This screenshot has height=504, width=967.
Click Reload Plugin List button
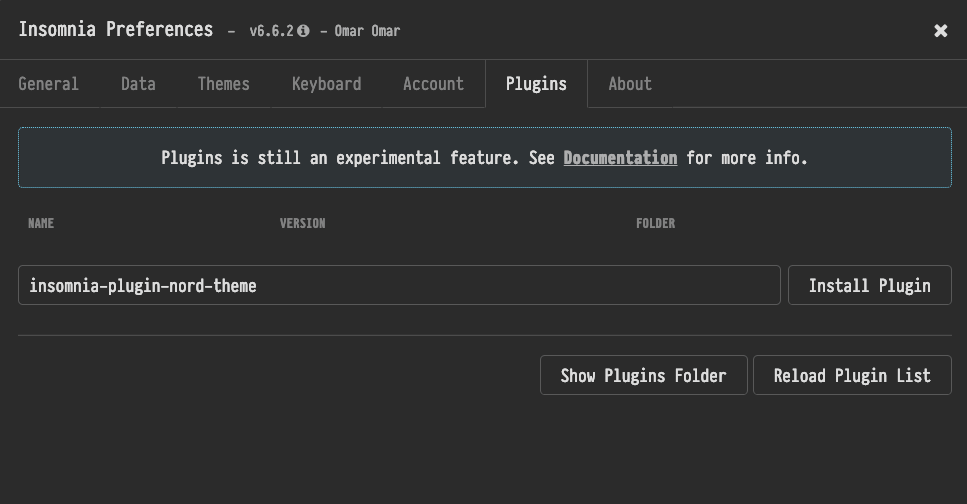click(852, 375)
